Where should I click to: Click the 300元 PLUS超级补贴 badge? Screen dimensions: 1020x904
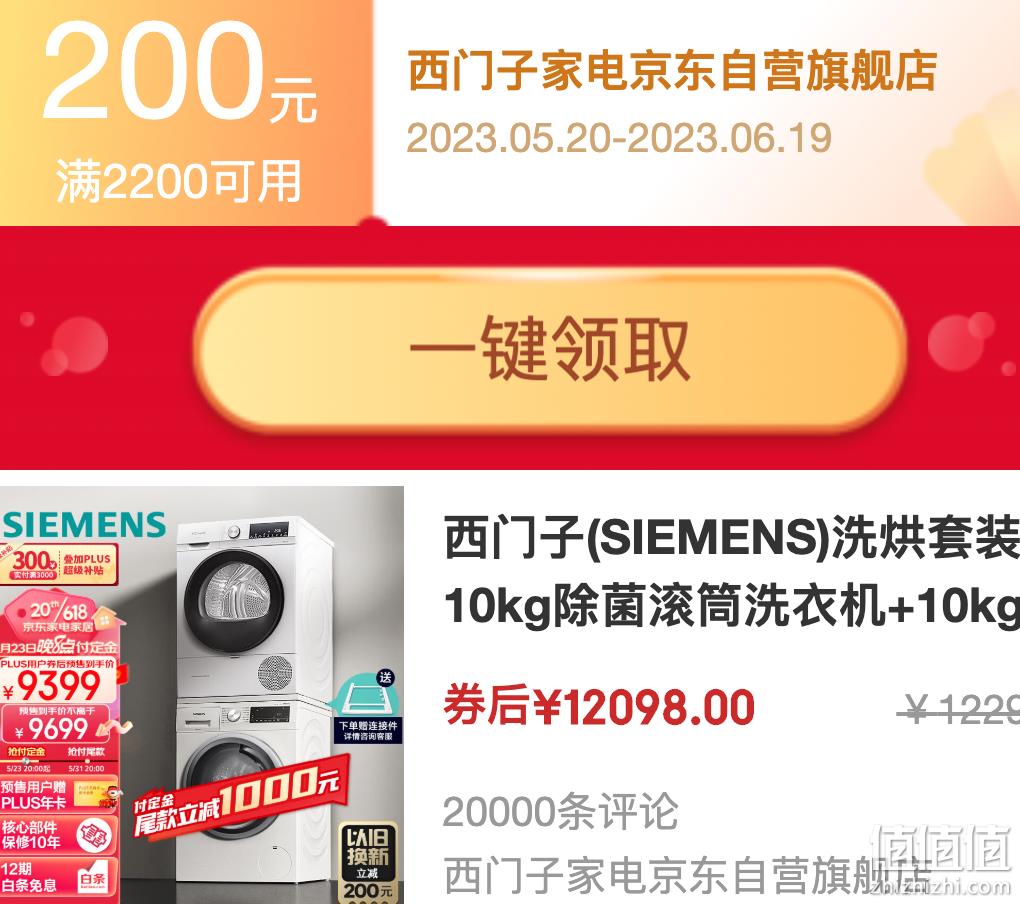59,563
